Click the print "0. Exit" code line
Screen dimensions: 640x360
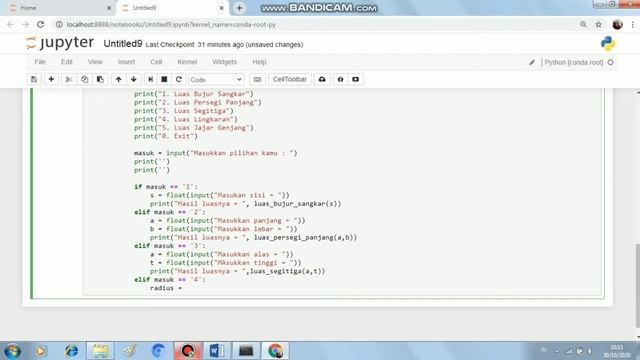click(x=166, y=136)
